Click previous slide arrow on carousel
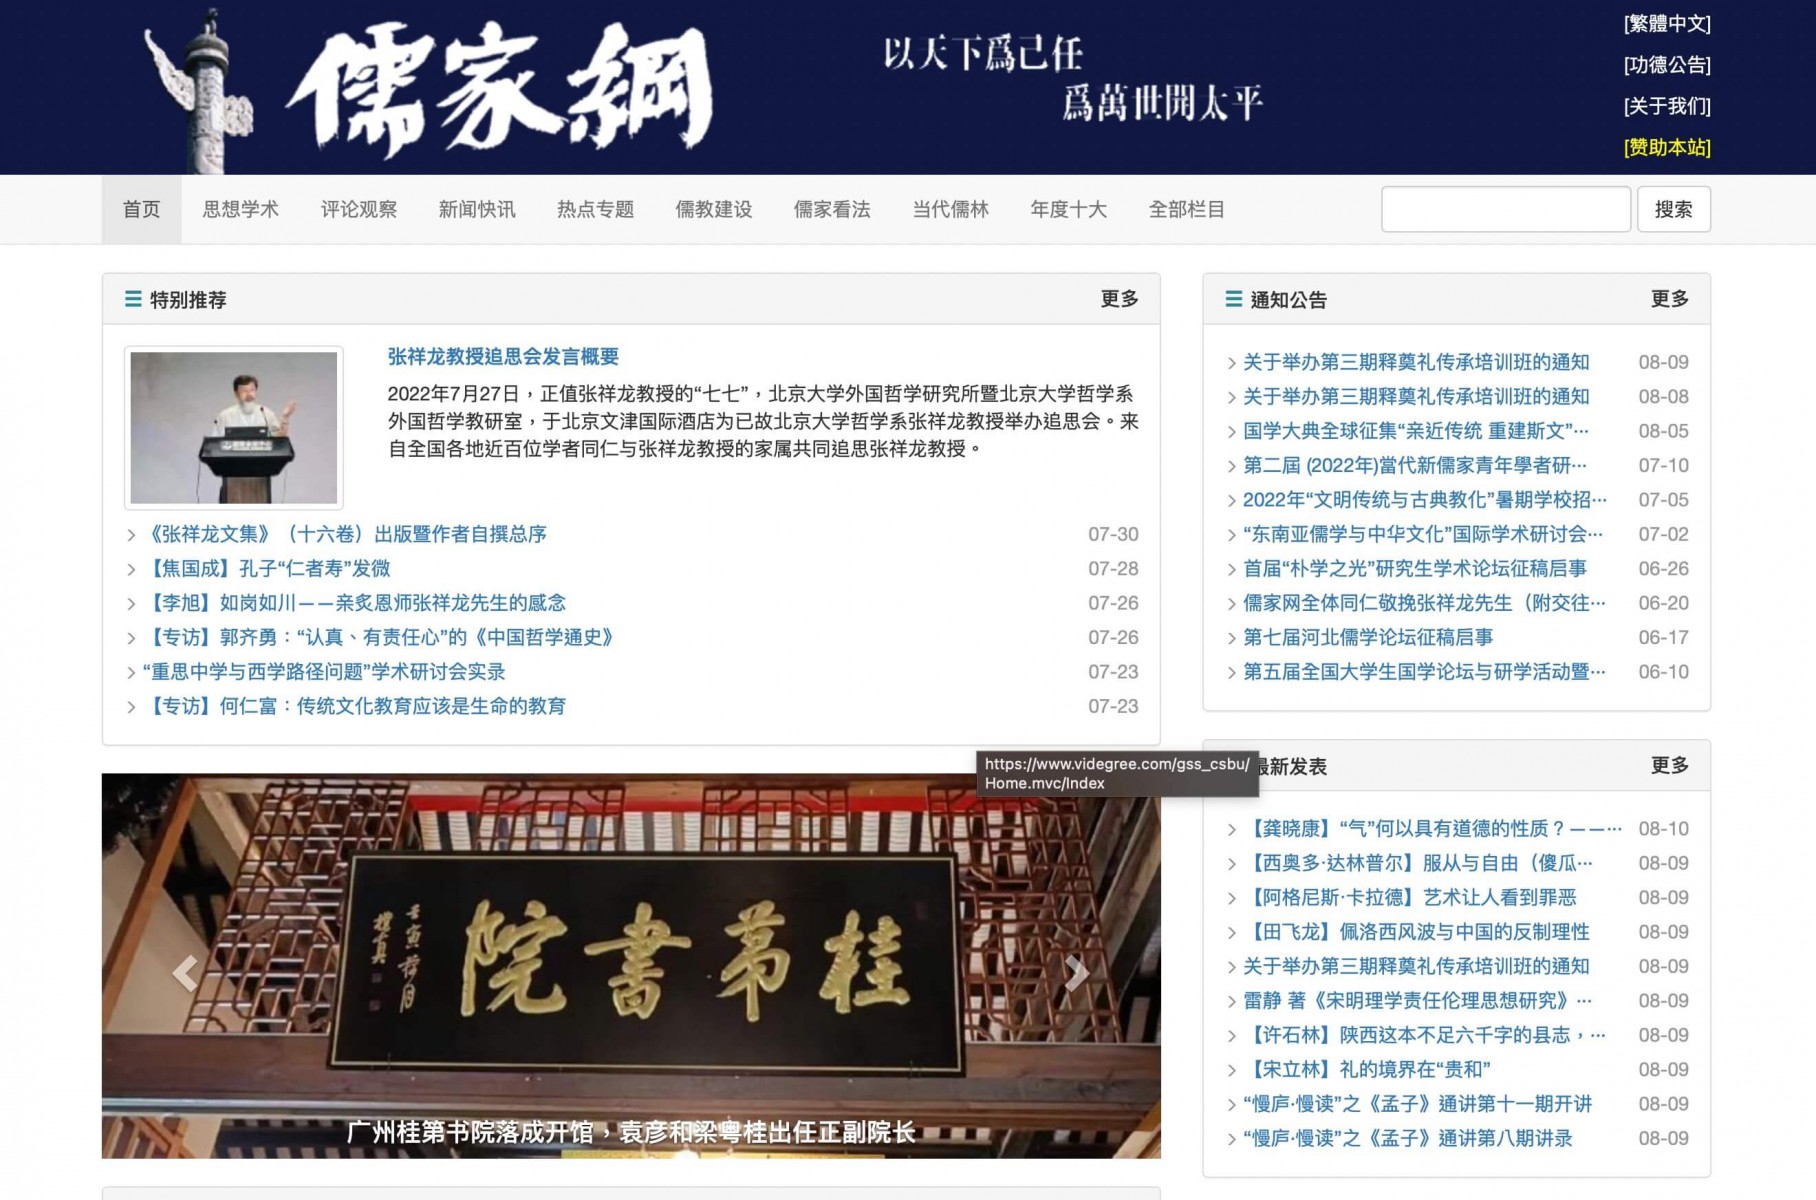 click(x=185, y=972)
